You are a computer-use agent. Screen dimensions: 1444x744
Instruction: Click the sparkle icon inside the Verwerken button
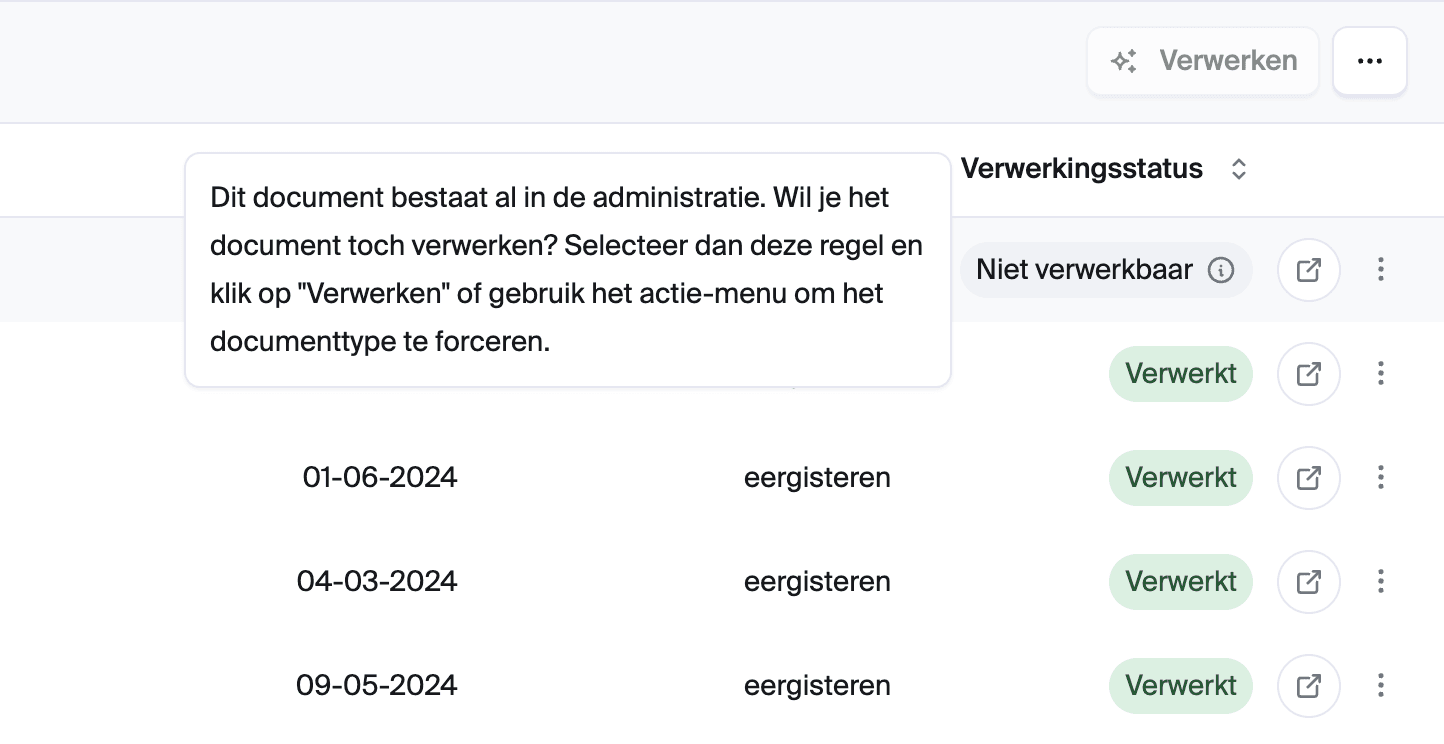[1125, 61]
